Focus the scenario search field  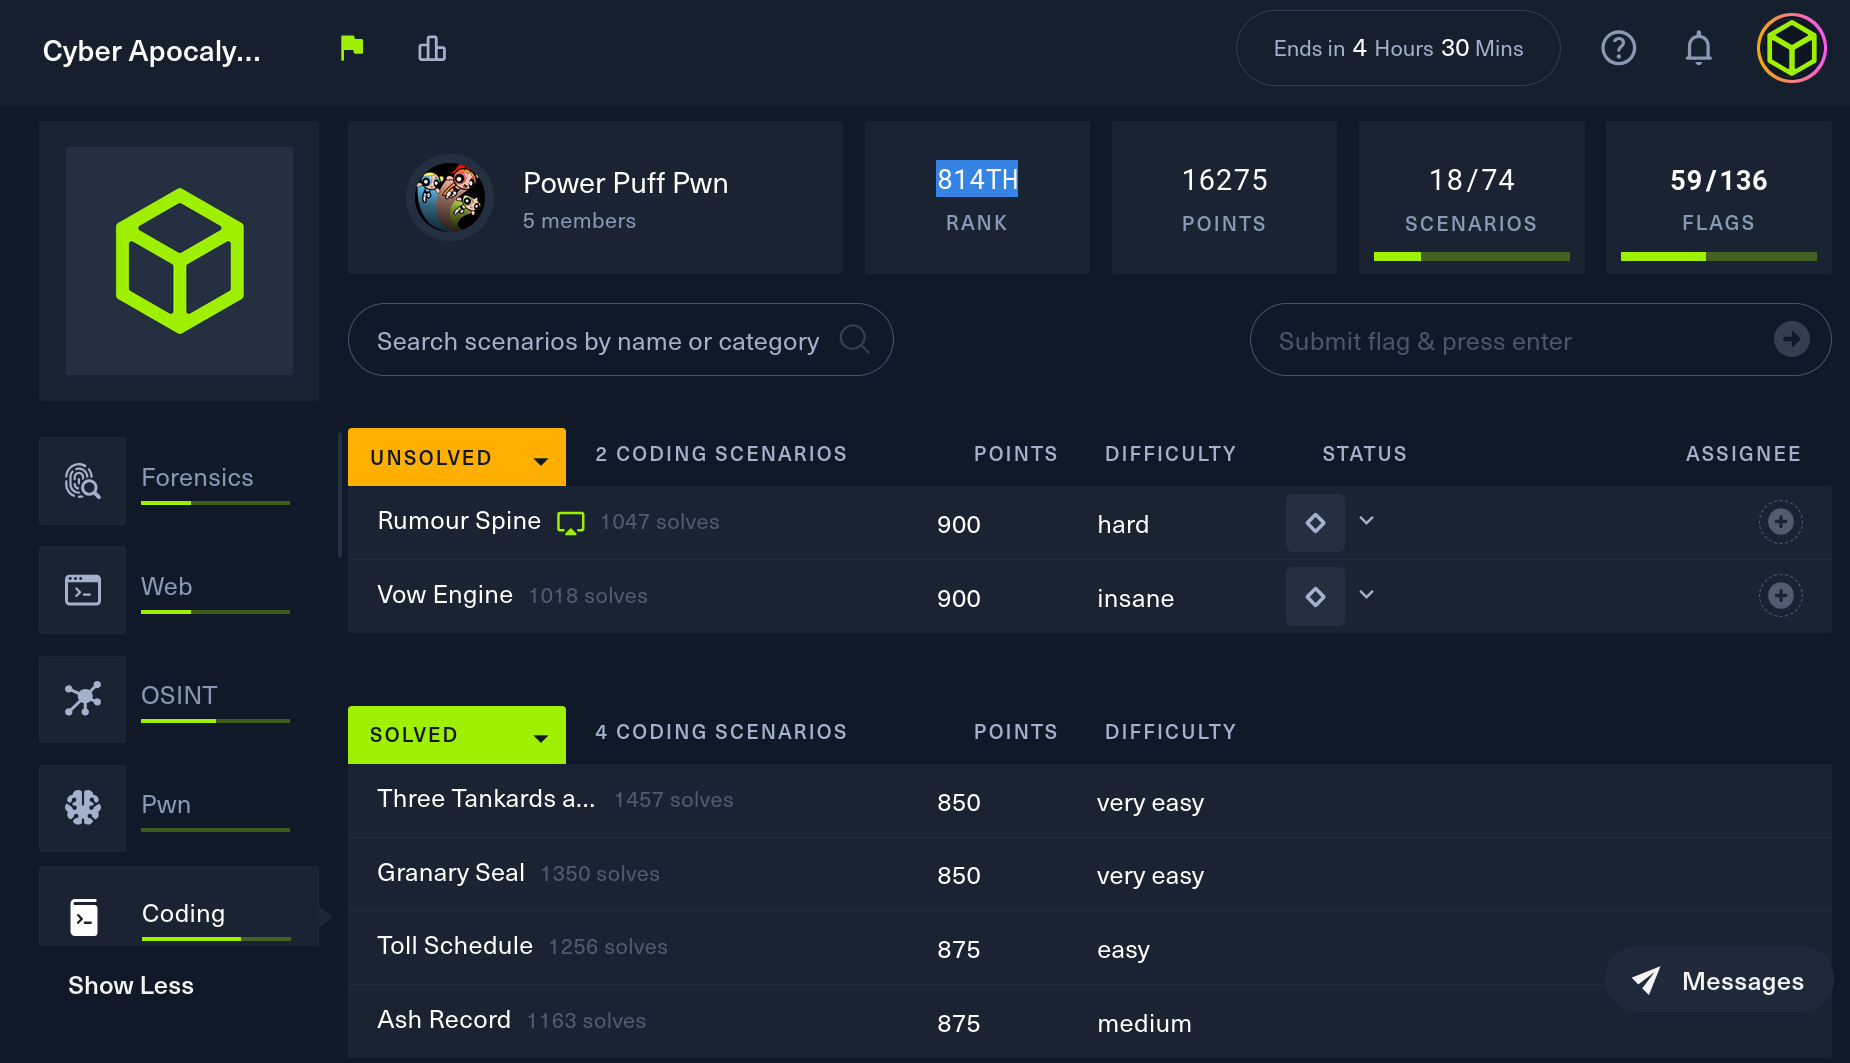620,340
